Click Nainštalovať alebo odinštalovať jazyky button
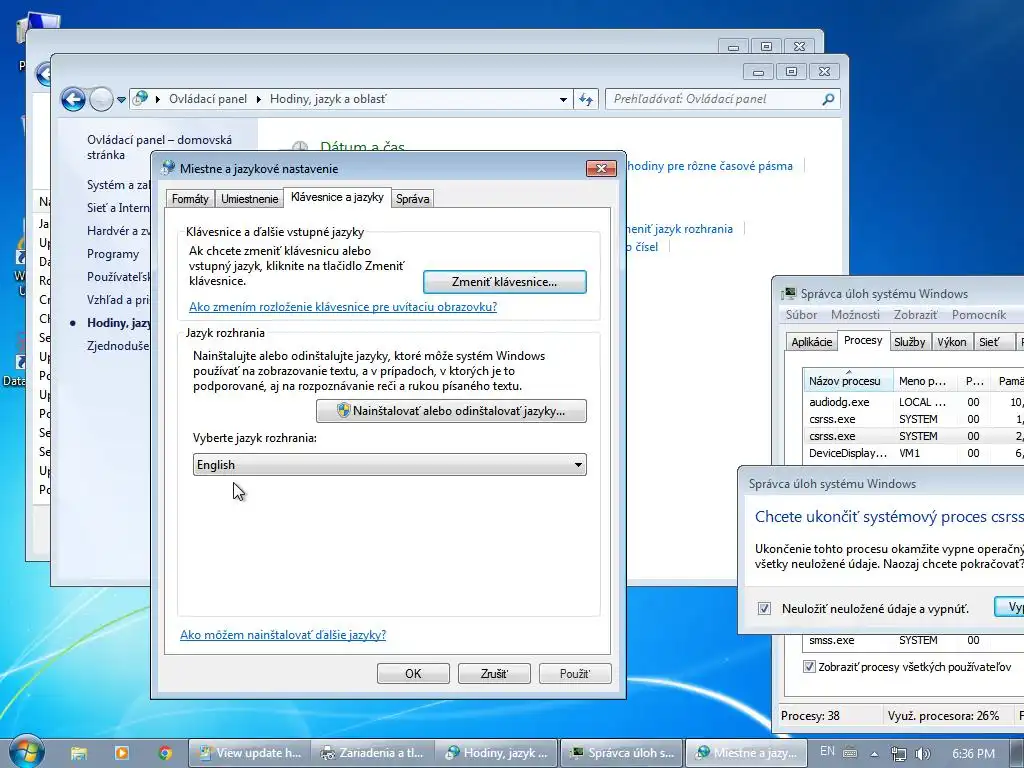1024x768 pixels. pyautogui.click(x=451, y=411)
